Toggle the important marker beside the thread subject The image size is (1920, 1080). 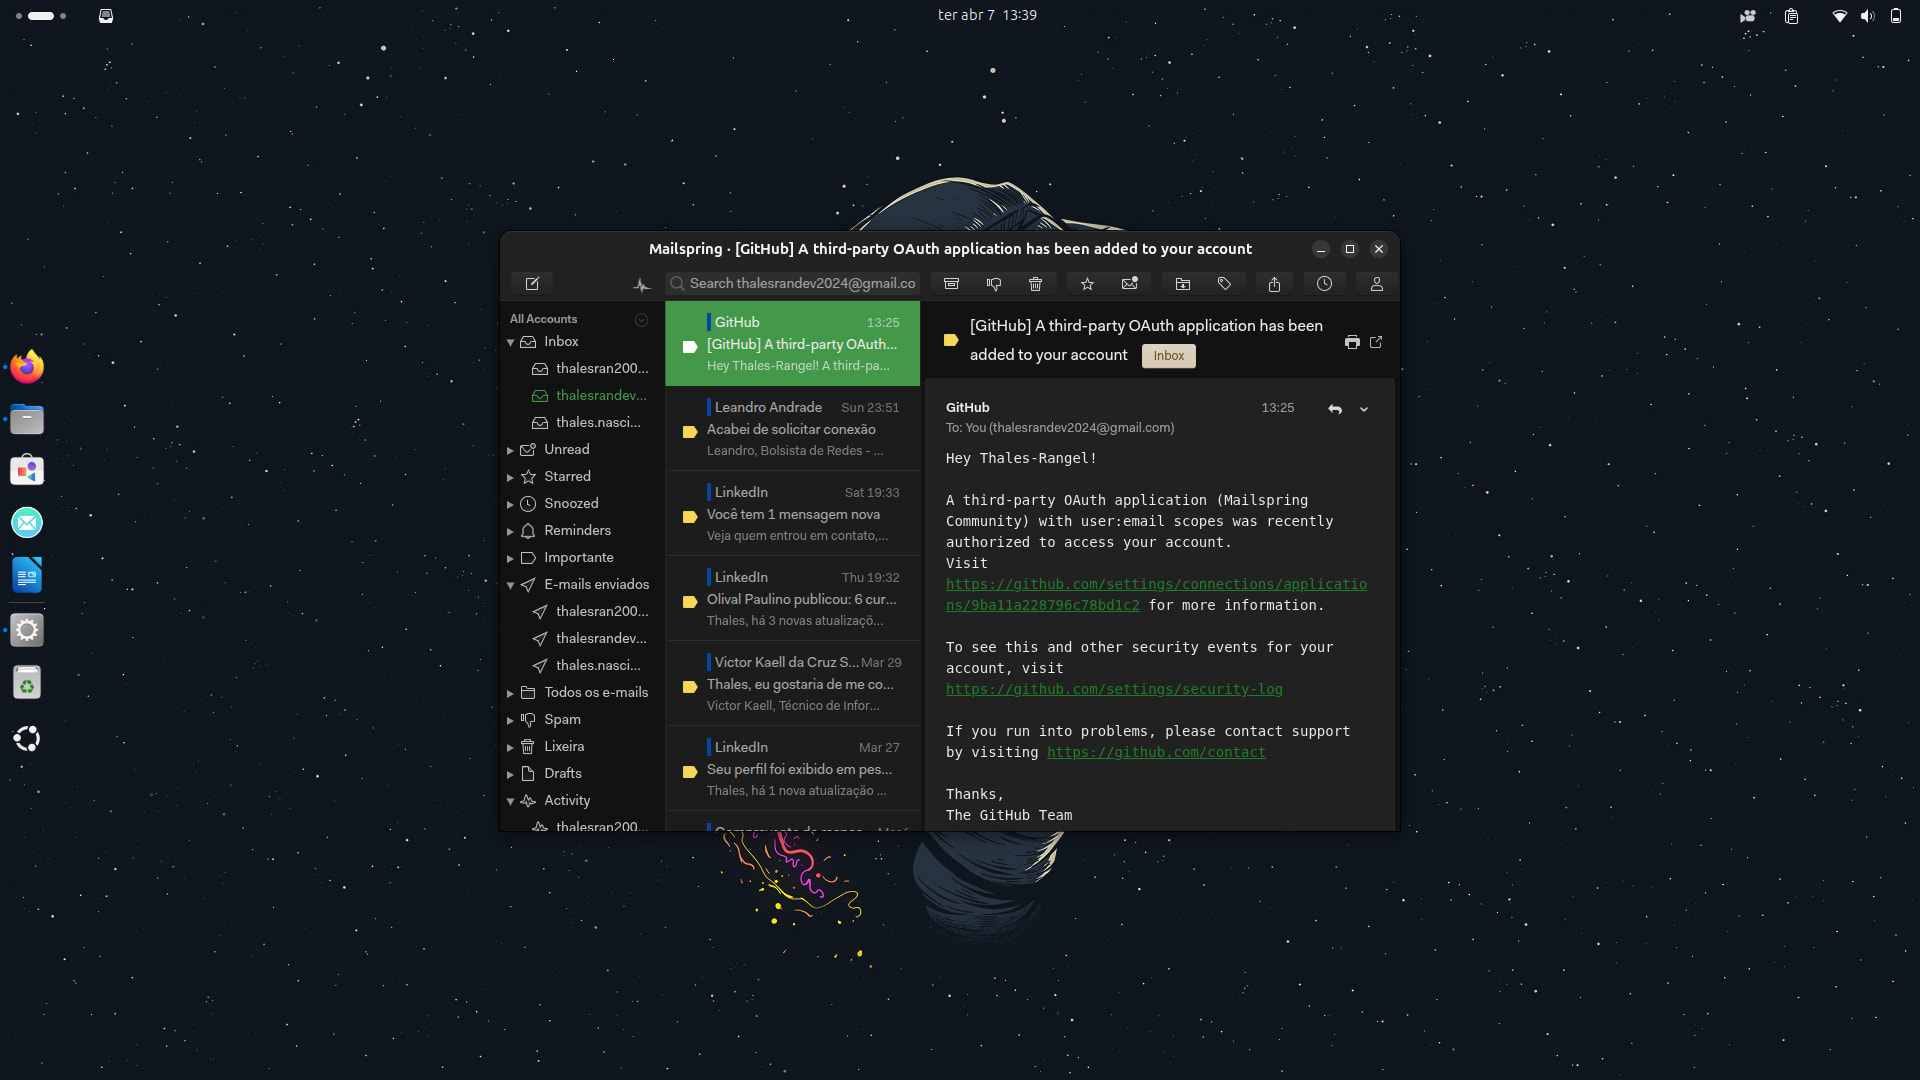(951, 340)
